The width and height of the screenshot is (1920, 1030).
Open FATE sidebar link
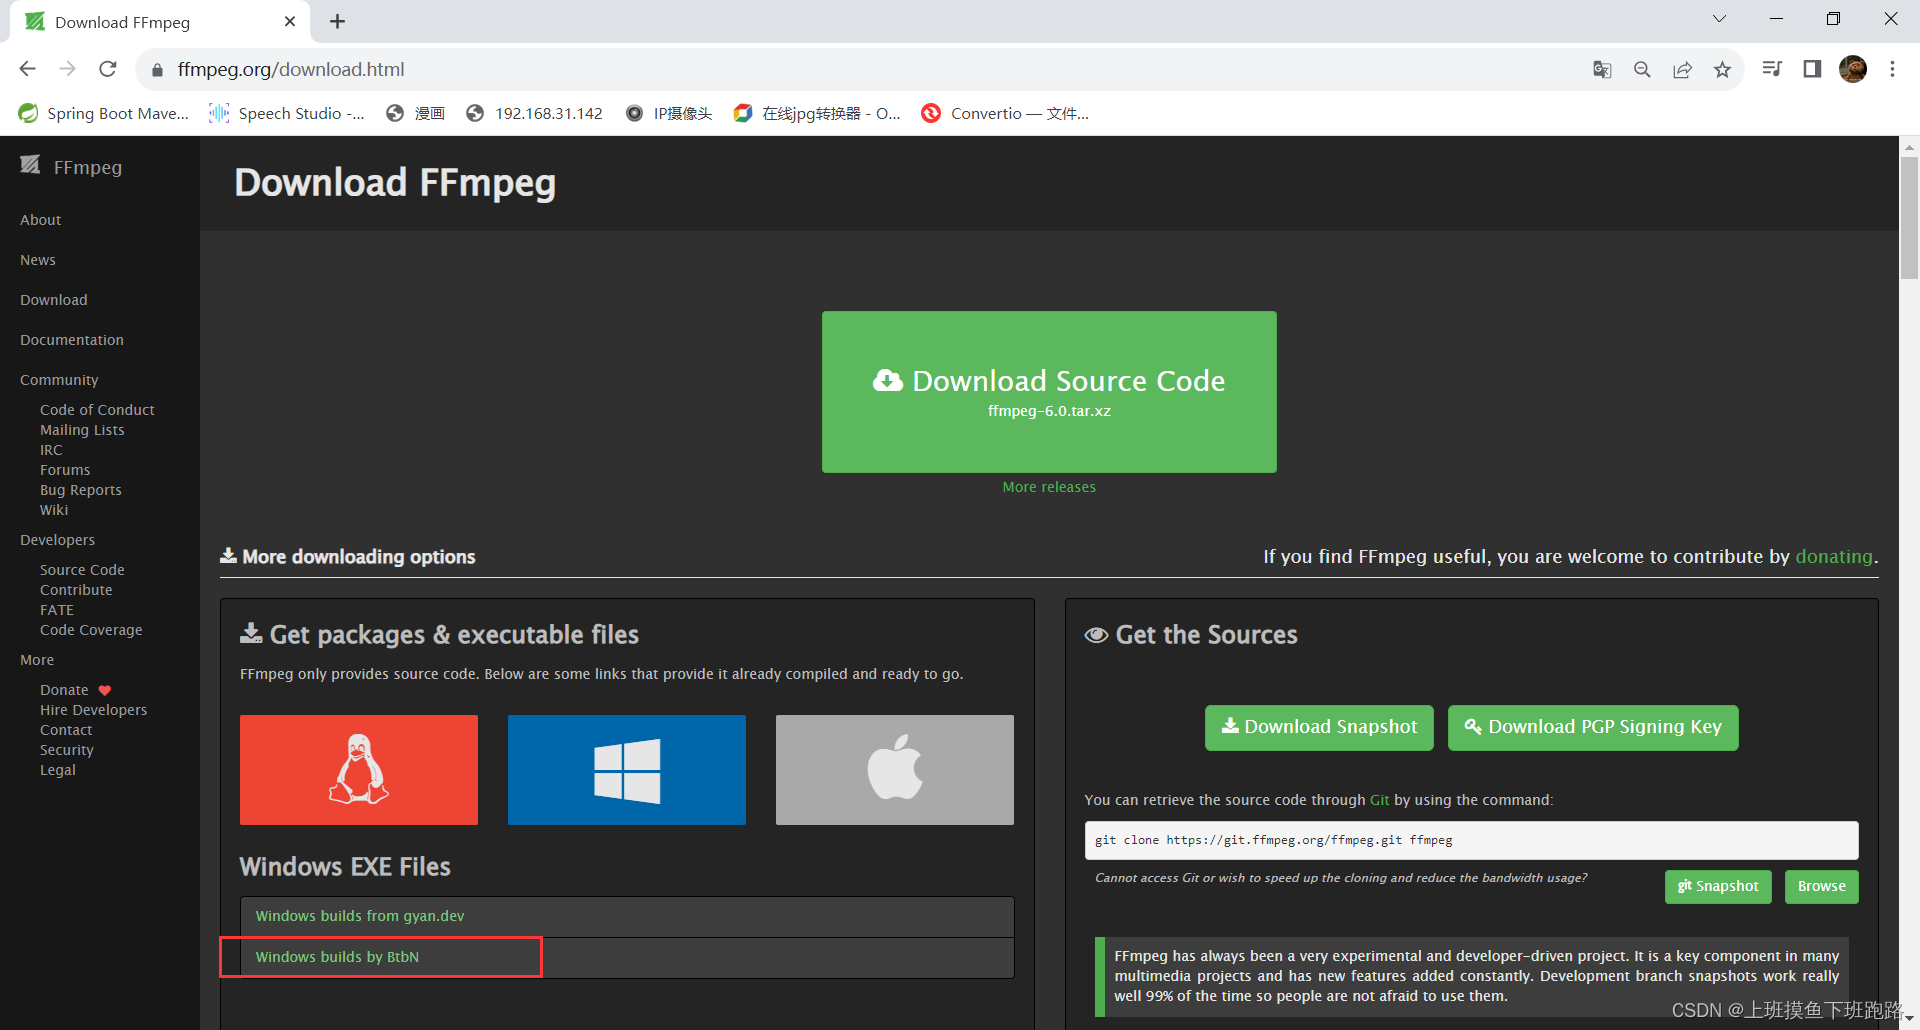coord(57,610)
